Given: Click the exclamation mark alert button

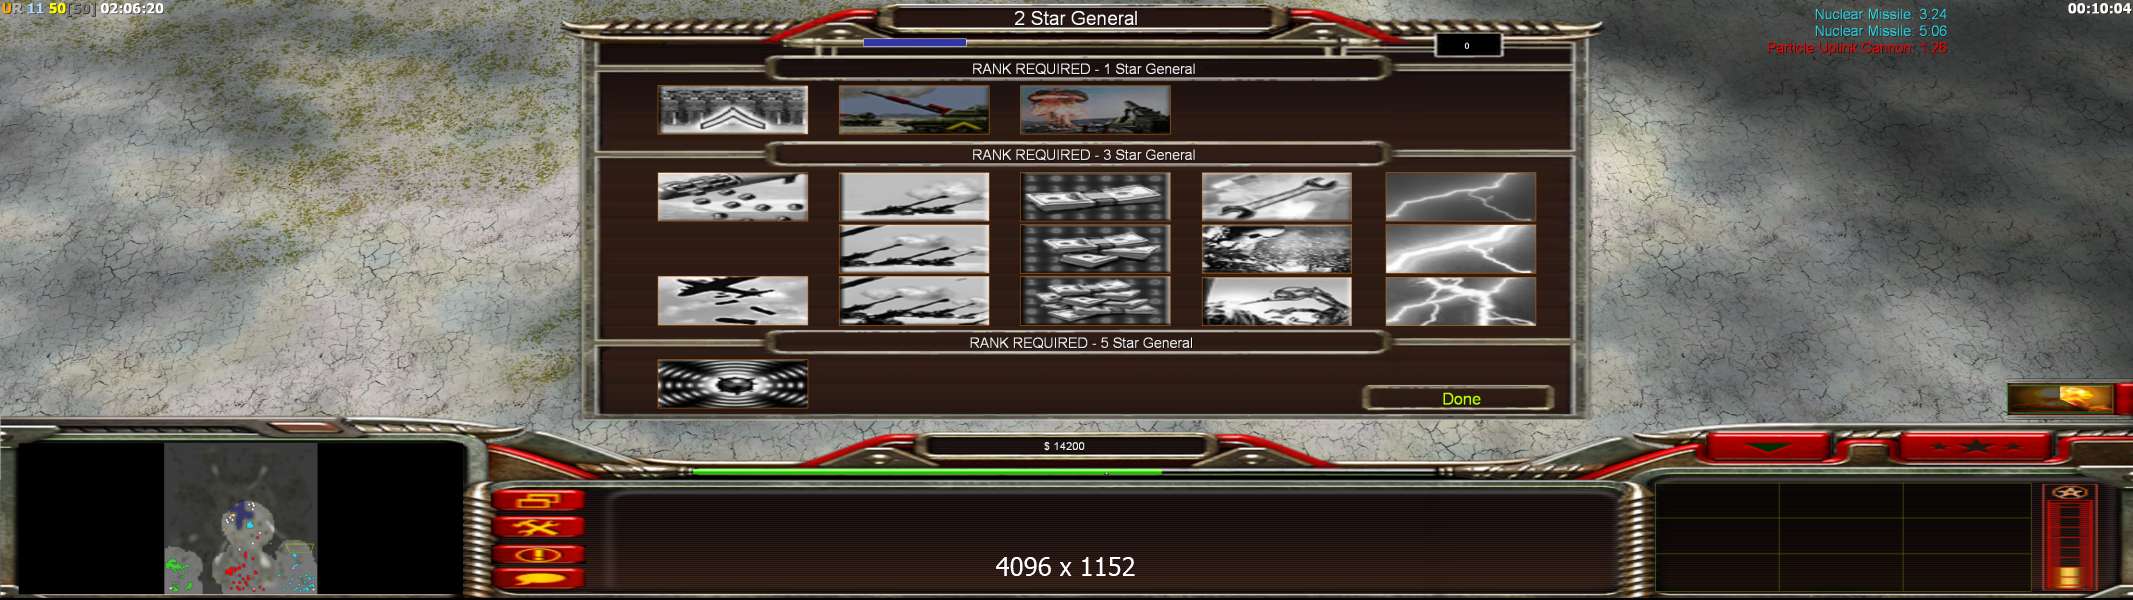Looking at the screenshot, I should [x=537, y=554].
